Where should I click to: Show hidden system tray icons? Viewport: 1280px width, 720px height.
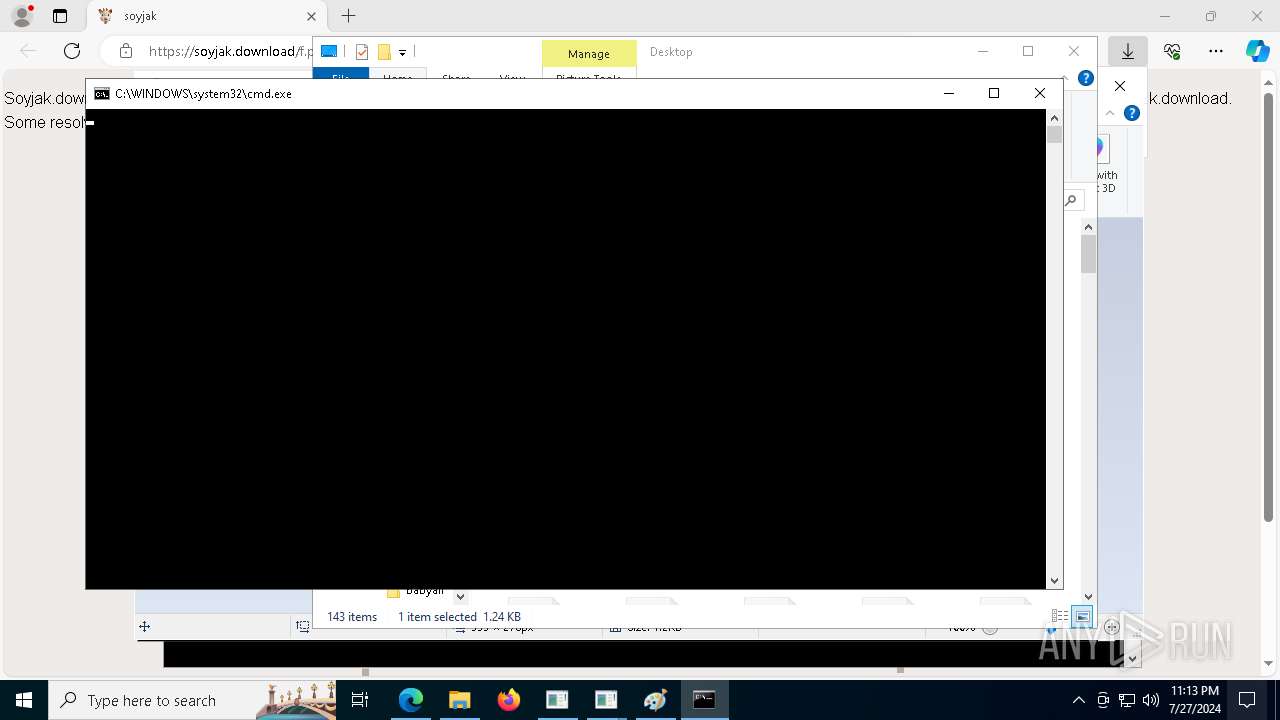[1078, 700]
